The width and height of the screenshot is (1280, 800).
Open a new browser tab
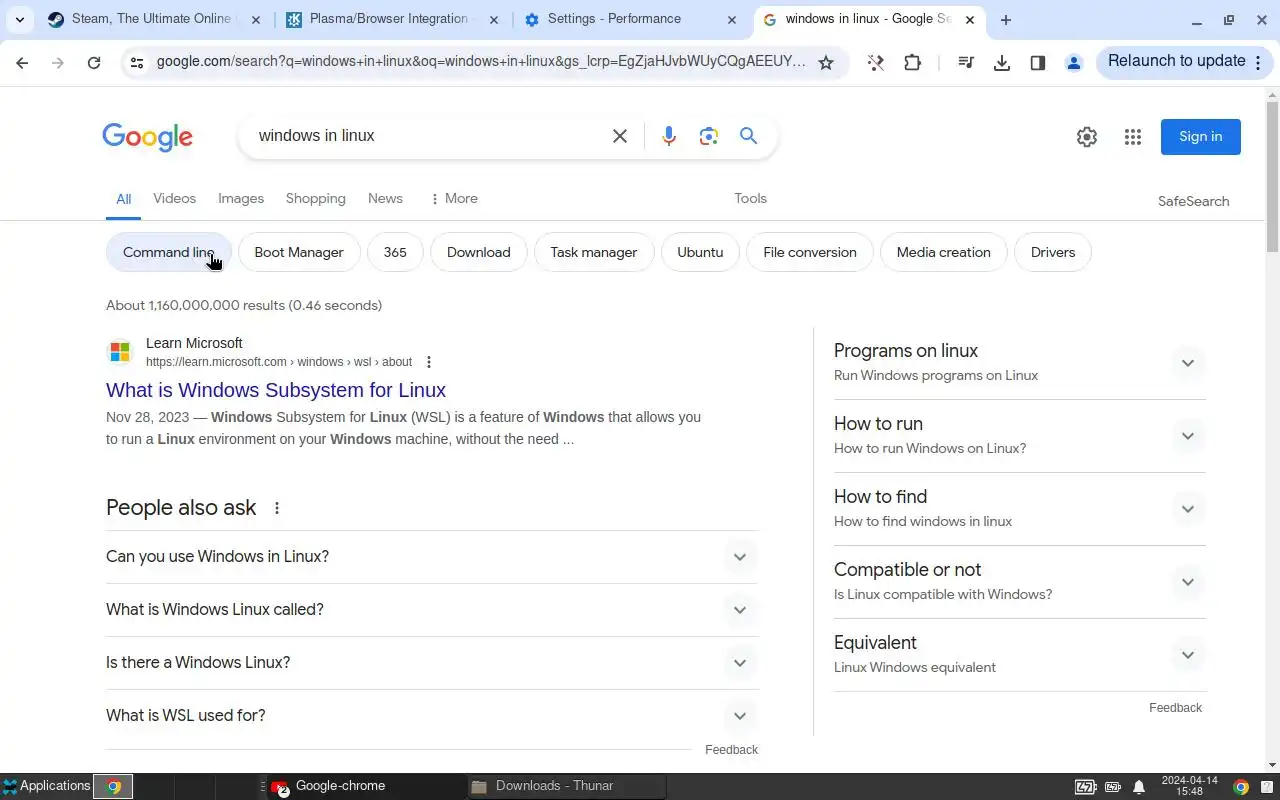1006,19
